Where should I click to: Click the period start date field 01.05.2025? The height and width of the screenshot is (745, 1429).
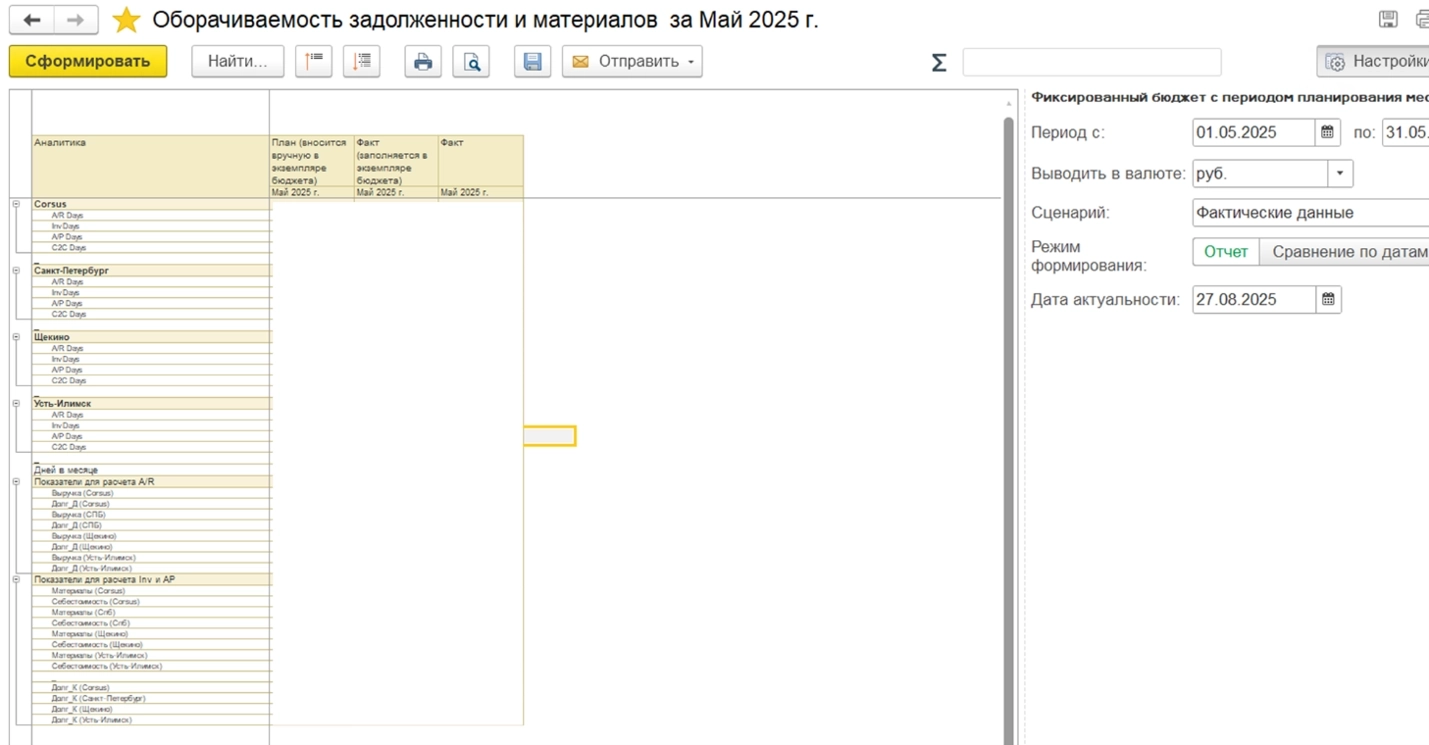1254,132
